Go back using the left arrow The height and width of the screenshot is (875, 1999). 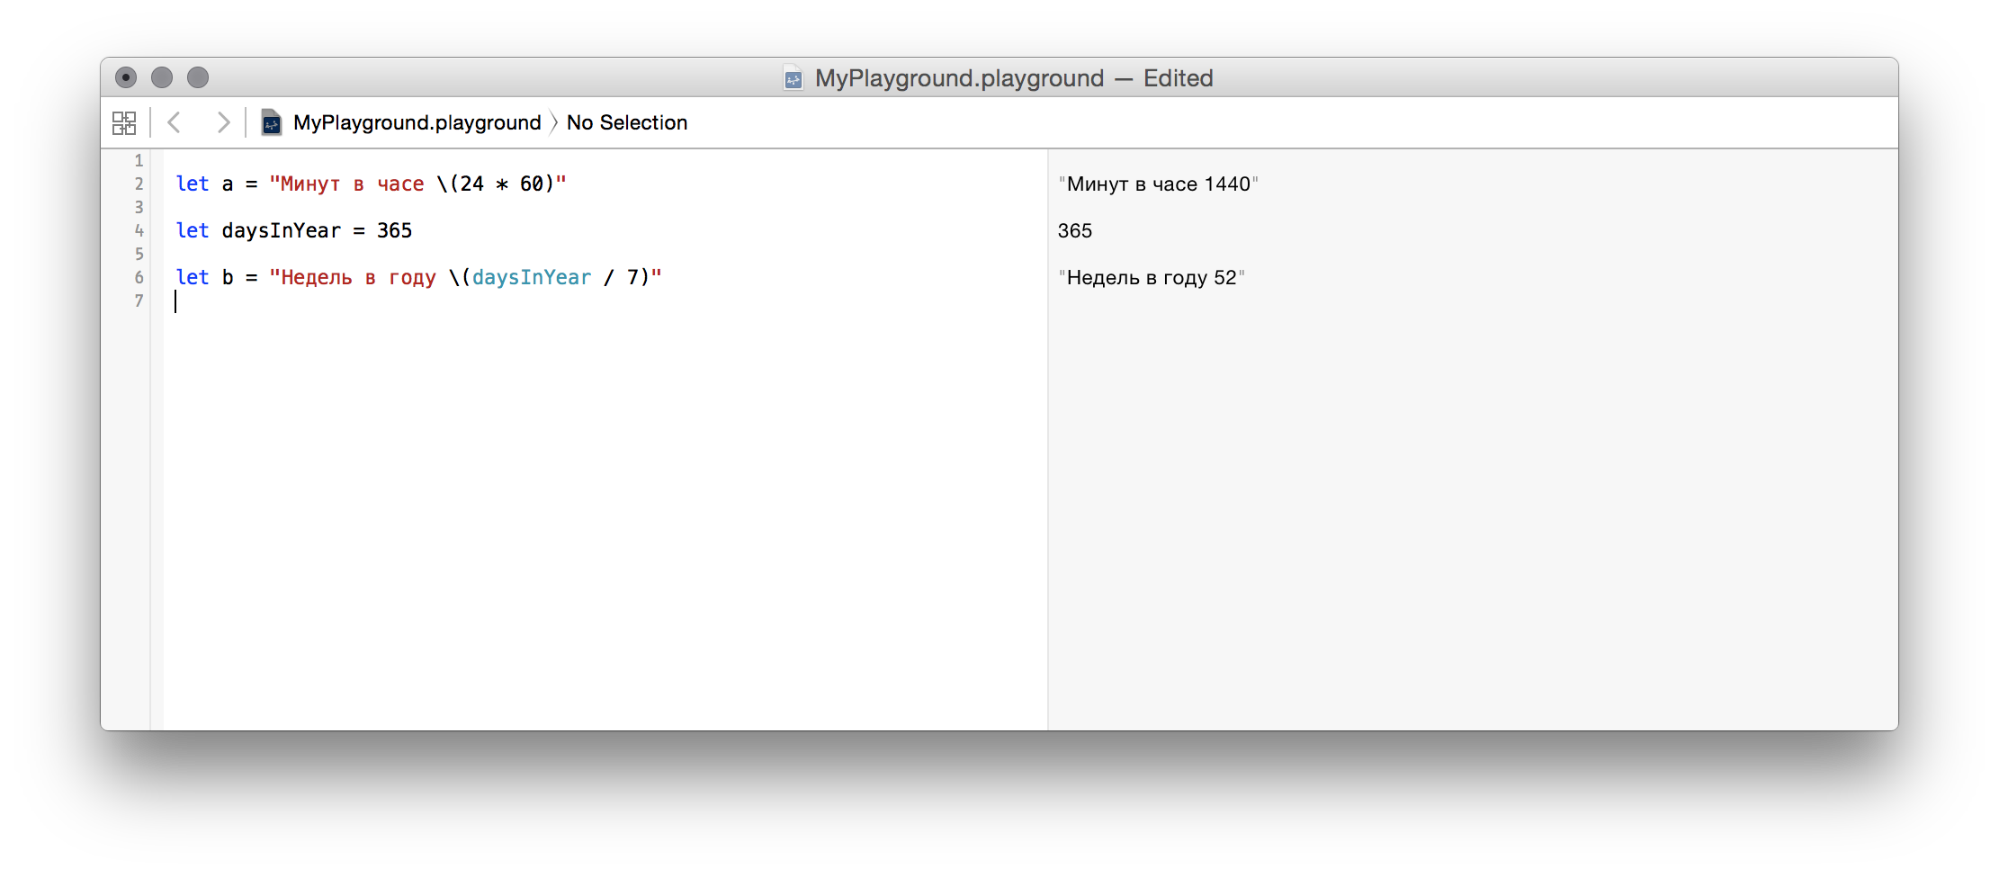coord(175,123)
